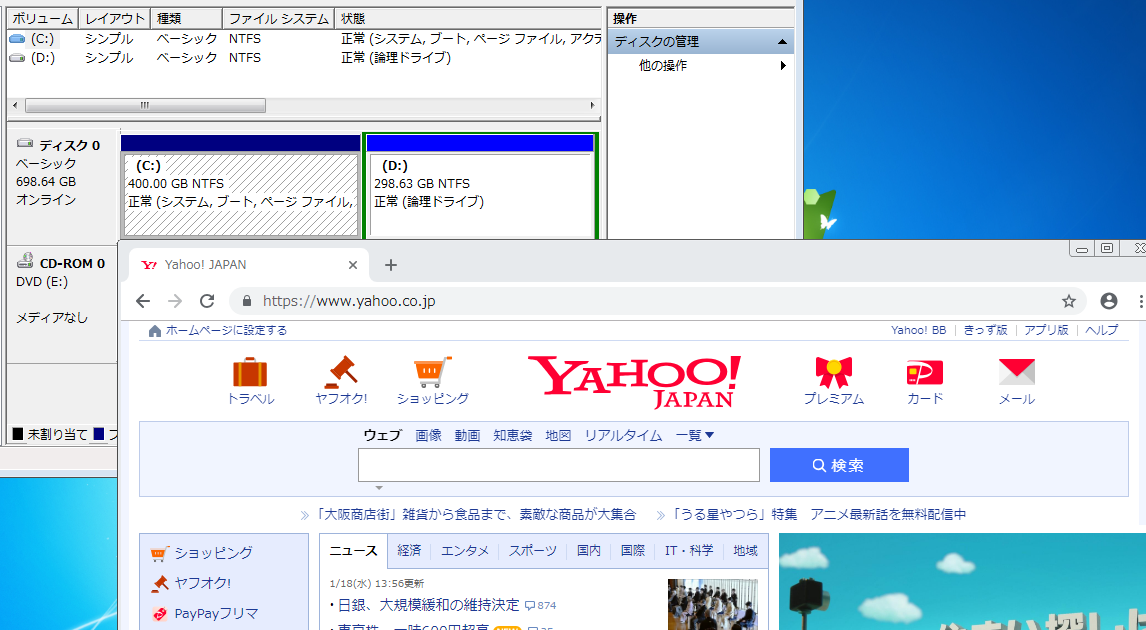Click the ボリューム column header

click(42, 19)
